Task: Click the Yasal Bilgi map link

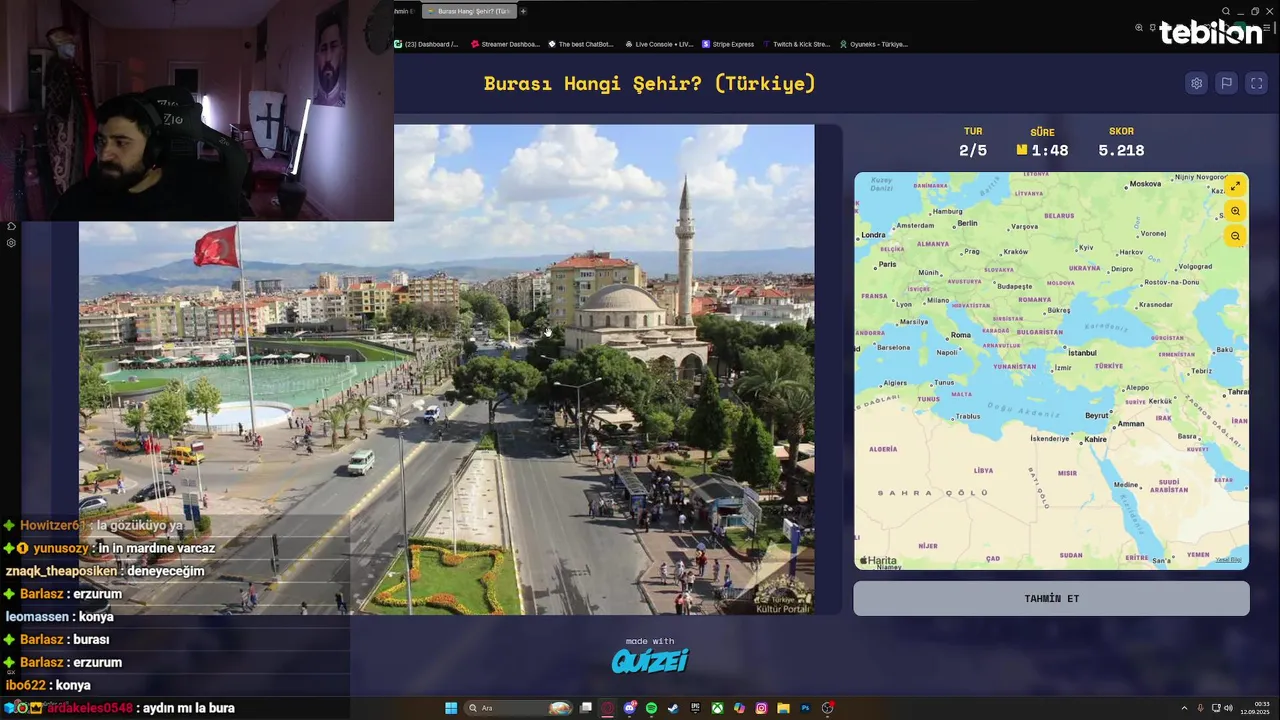Action: 1229,560
